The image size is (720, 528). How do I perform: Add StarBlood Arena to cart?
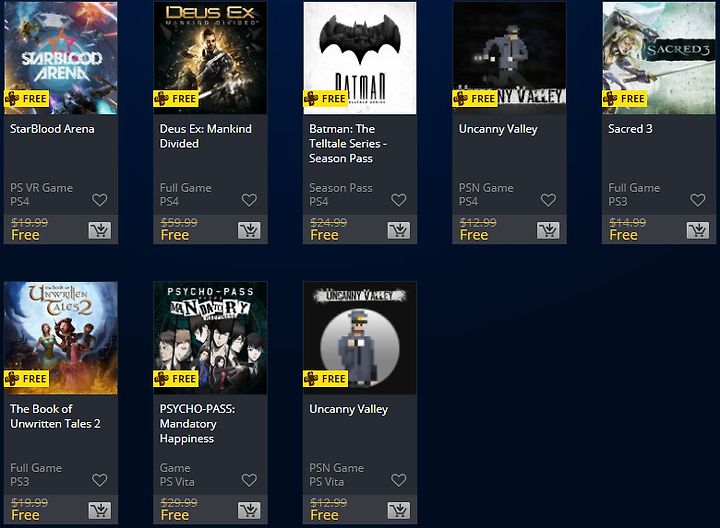point(100,230)
